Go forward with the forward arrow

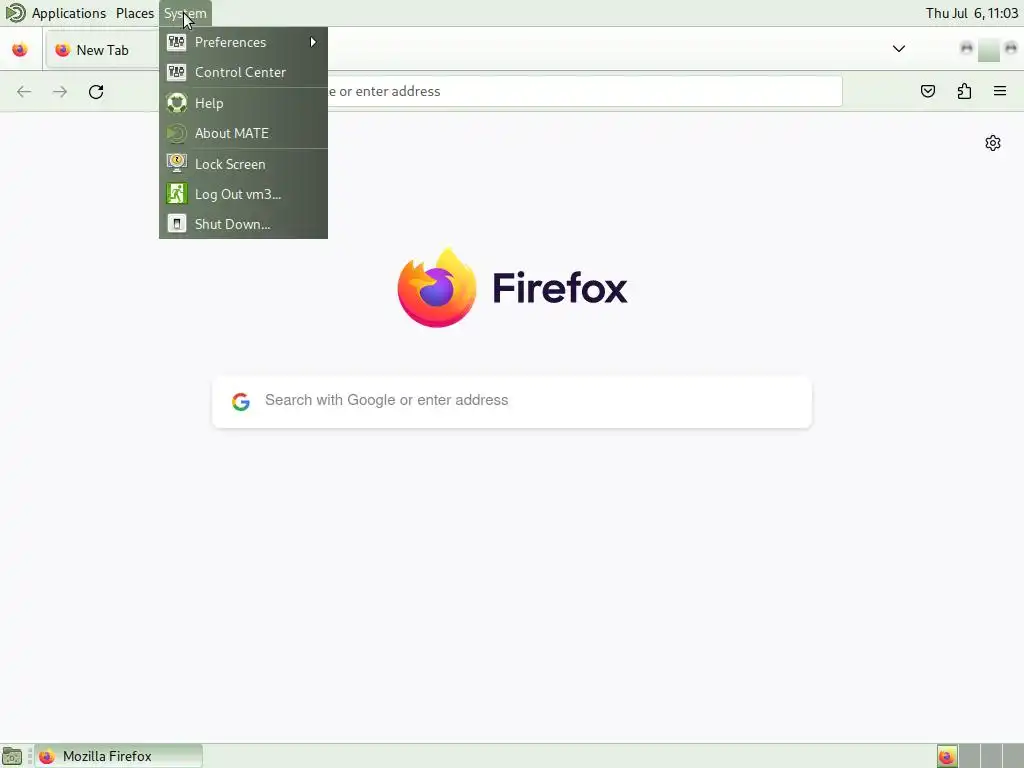click(x=60, y=91)
